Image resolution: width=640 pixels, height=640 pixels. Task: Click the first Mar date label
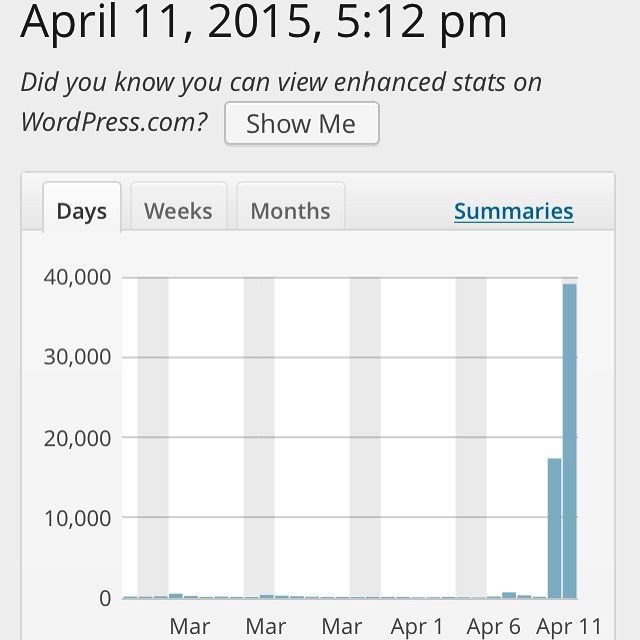tap(190, 626)
